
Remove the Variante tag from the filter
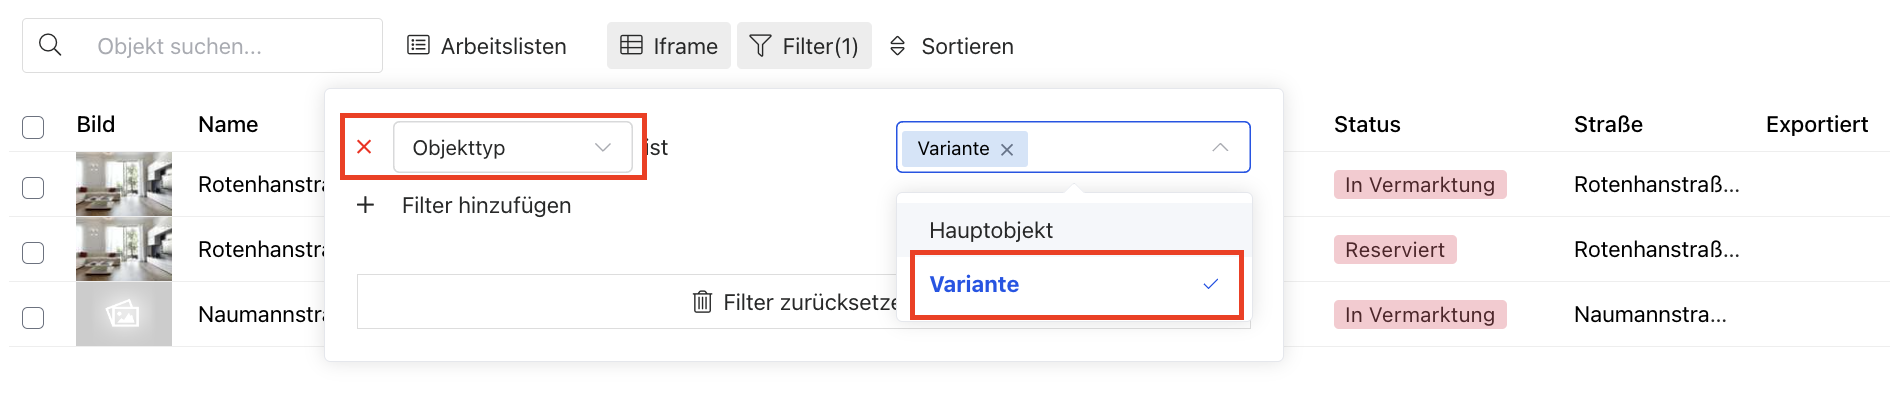coord(1007,149)
